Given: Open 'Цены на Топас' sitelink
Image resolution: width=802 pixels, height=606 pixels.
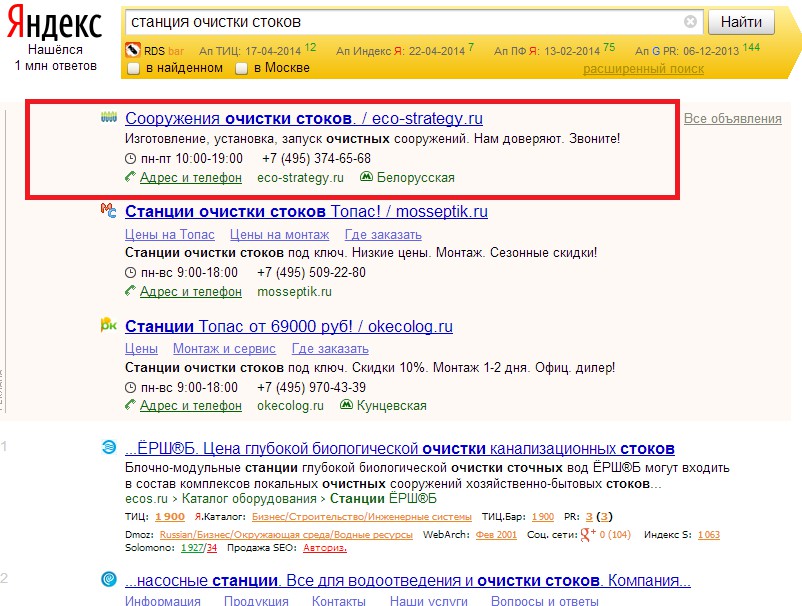Looking at the screenshot, I should [169, 235].
